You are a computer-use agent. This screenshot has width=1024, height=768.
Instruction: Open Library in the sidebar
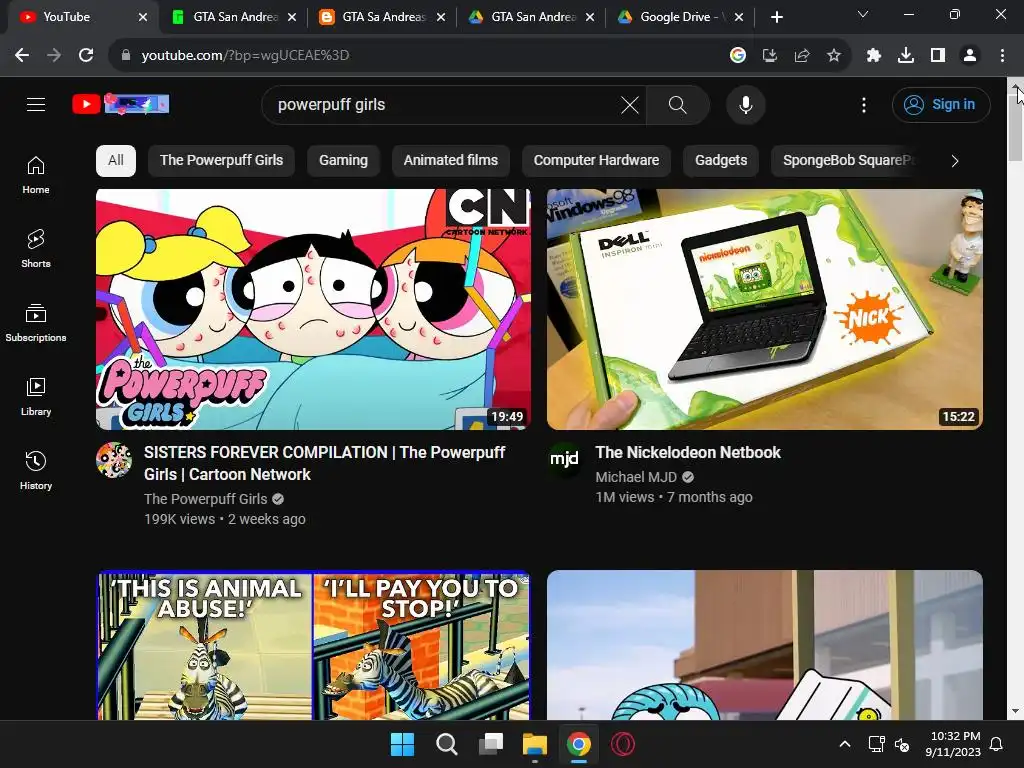point(36,396)
